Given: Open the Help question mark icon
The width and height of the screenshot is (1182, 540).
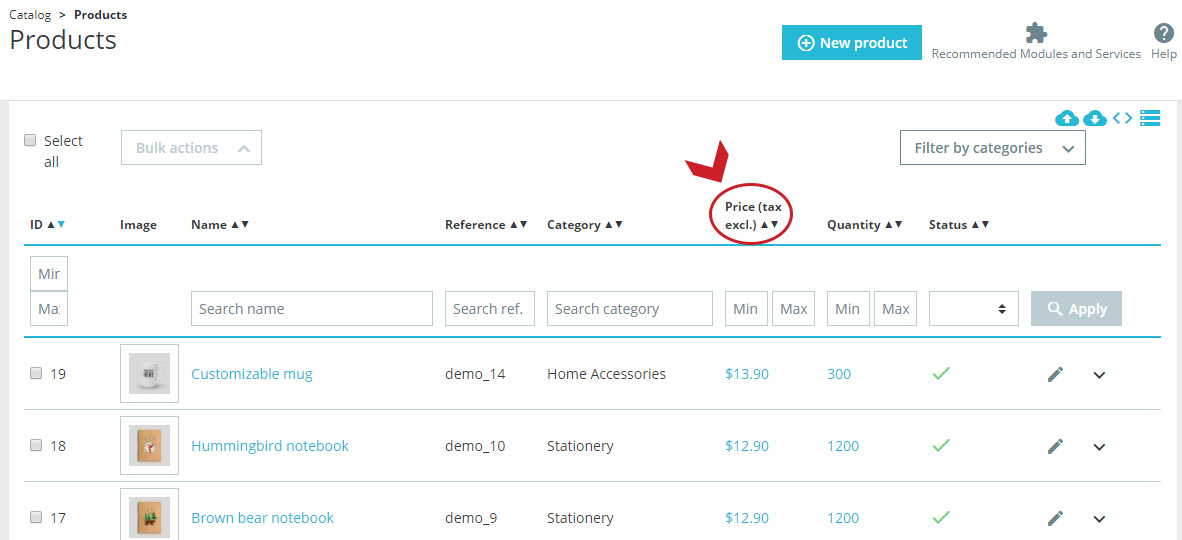Looking at the screenshot, I should [1164, 33].
